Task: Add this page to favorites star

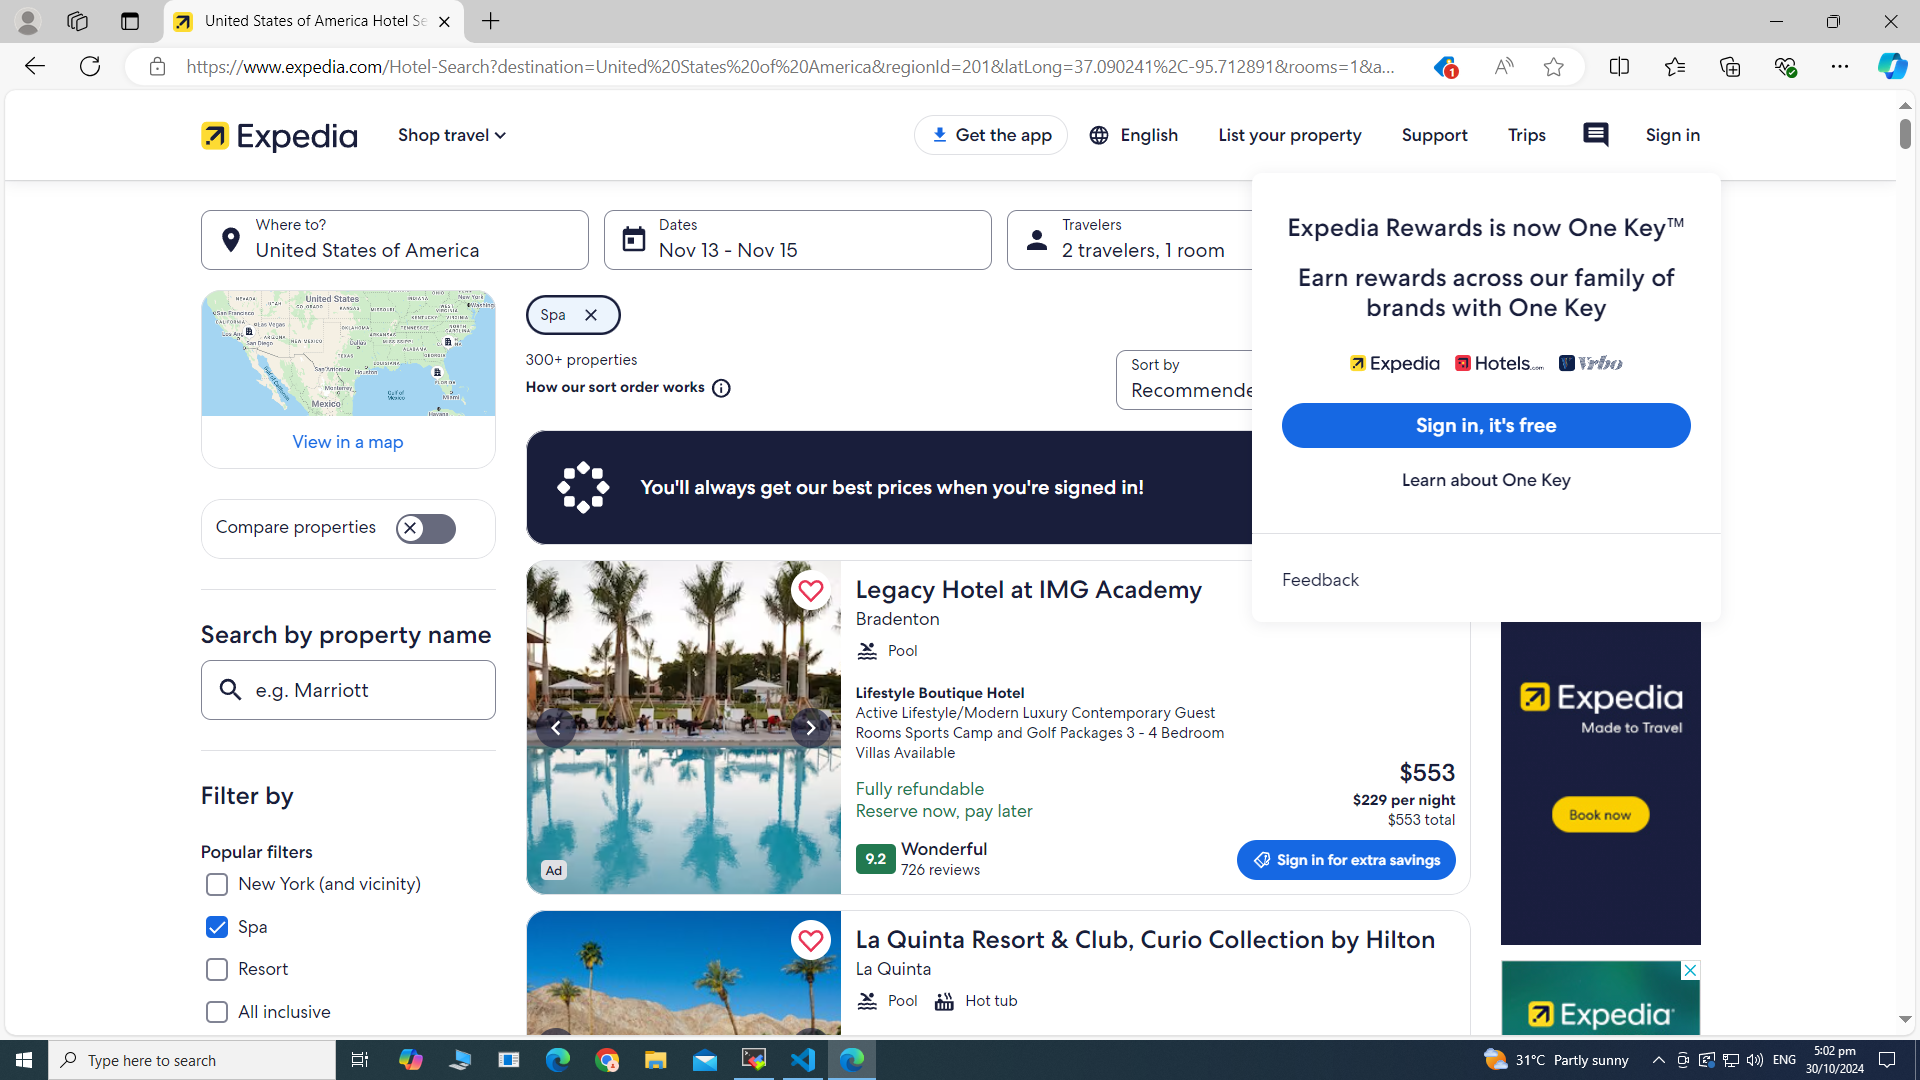Action: (1553, 67)
